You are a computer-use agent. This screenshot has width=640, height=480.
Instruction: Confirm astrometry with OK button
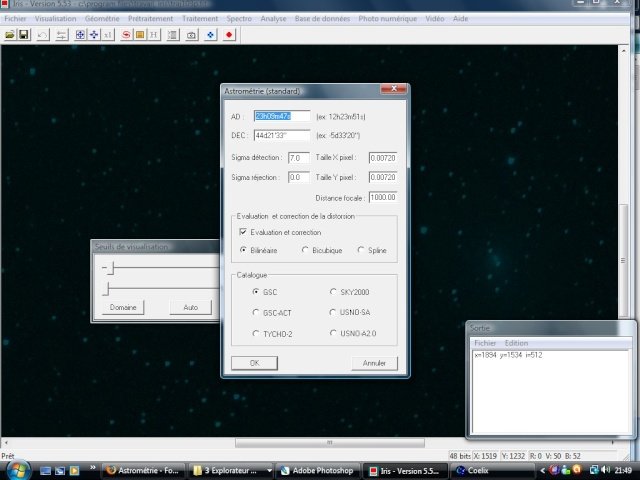pyautogui.click(x=255, y=363)
